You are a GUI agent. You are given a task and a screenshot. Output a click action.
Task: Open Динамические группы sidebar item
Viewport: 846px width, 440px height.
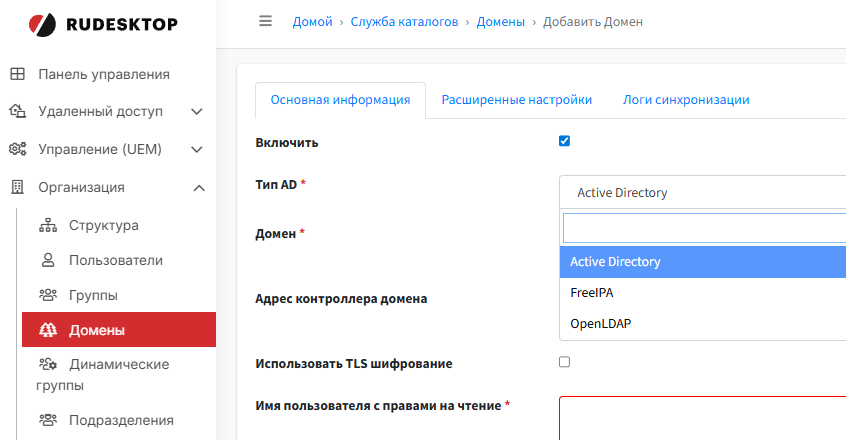click(103, 375)
